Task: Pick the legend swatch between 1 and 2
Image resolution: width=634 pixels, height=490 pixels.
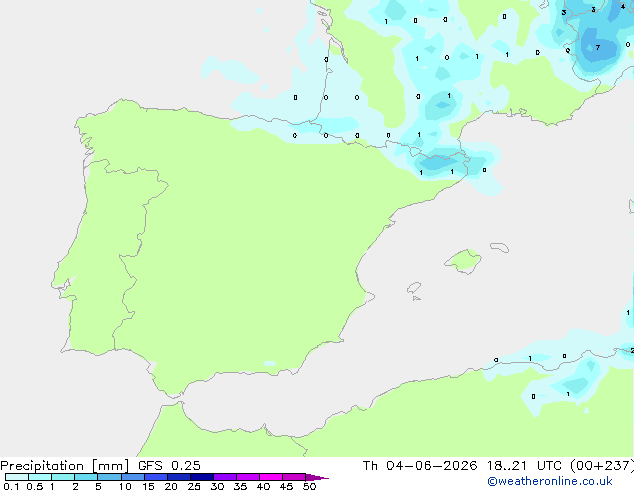Action: coord(63,477)
